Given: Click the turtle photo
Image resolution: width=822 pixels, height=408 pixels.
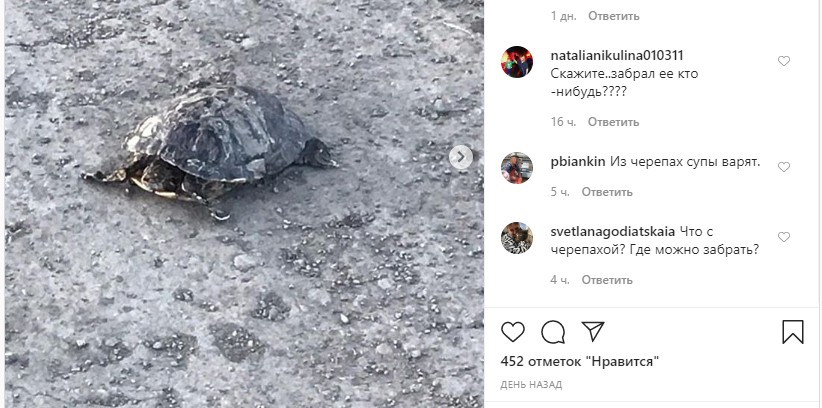Looking at the screenshot, I should click(244, 204).
